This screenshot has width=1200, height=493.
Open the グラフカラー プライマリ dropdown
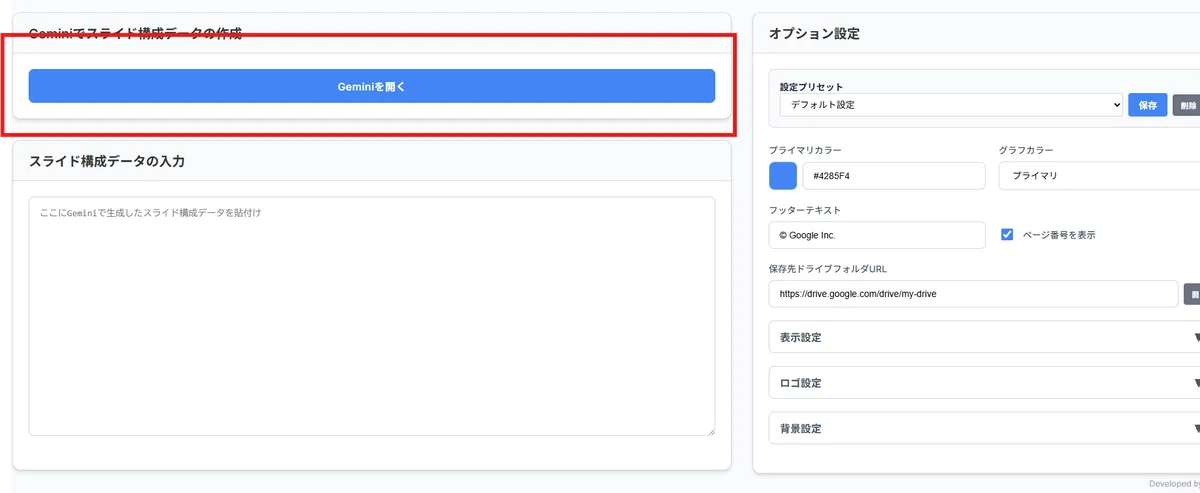(x=1099, y=175)
